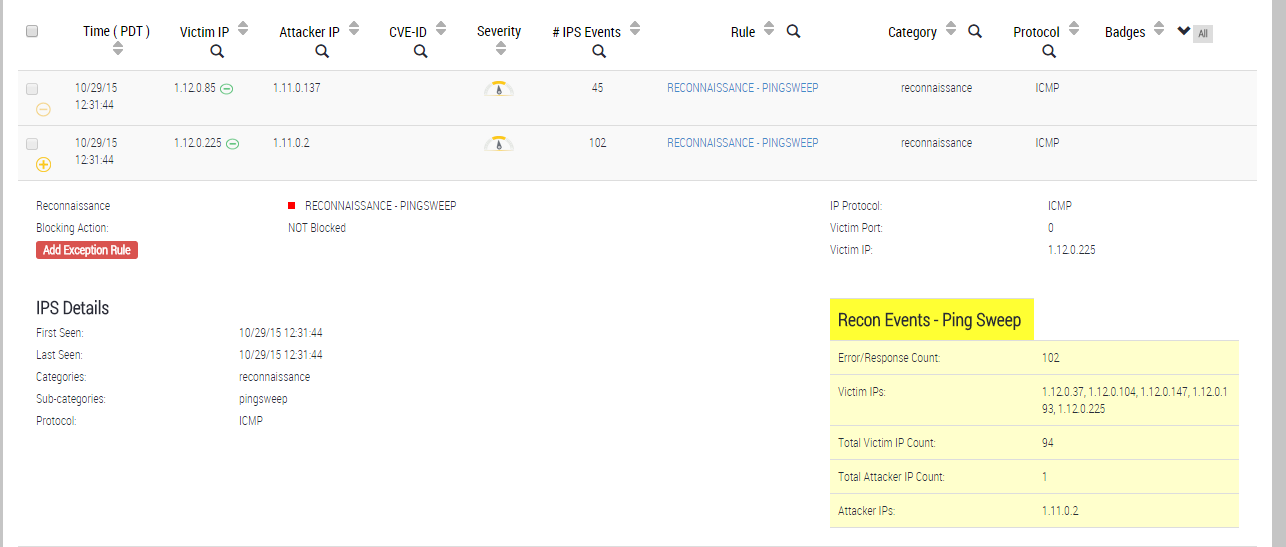Open search for Attacker IP column
Viewport: 1286px width, 547px height.
click(322, 52)
